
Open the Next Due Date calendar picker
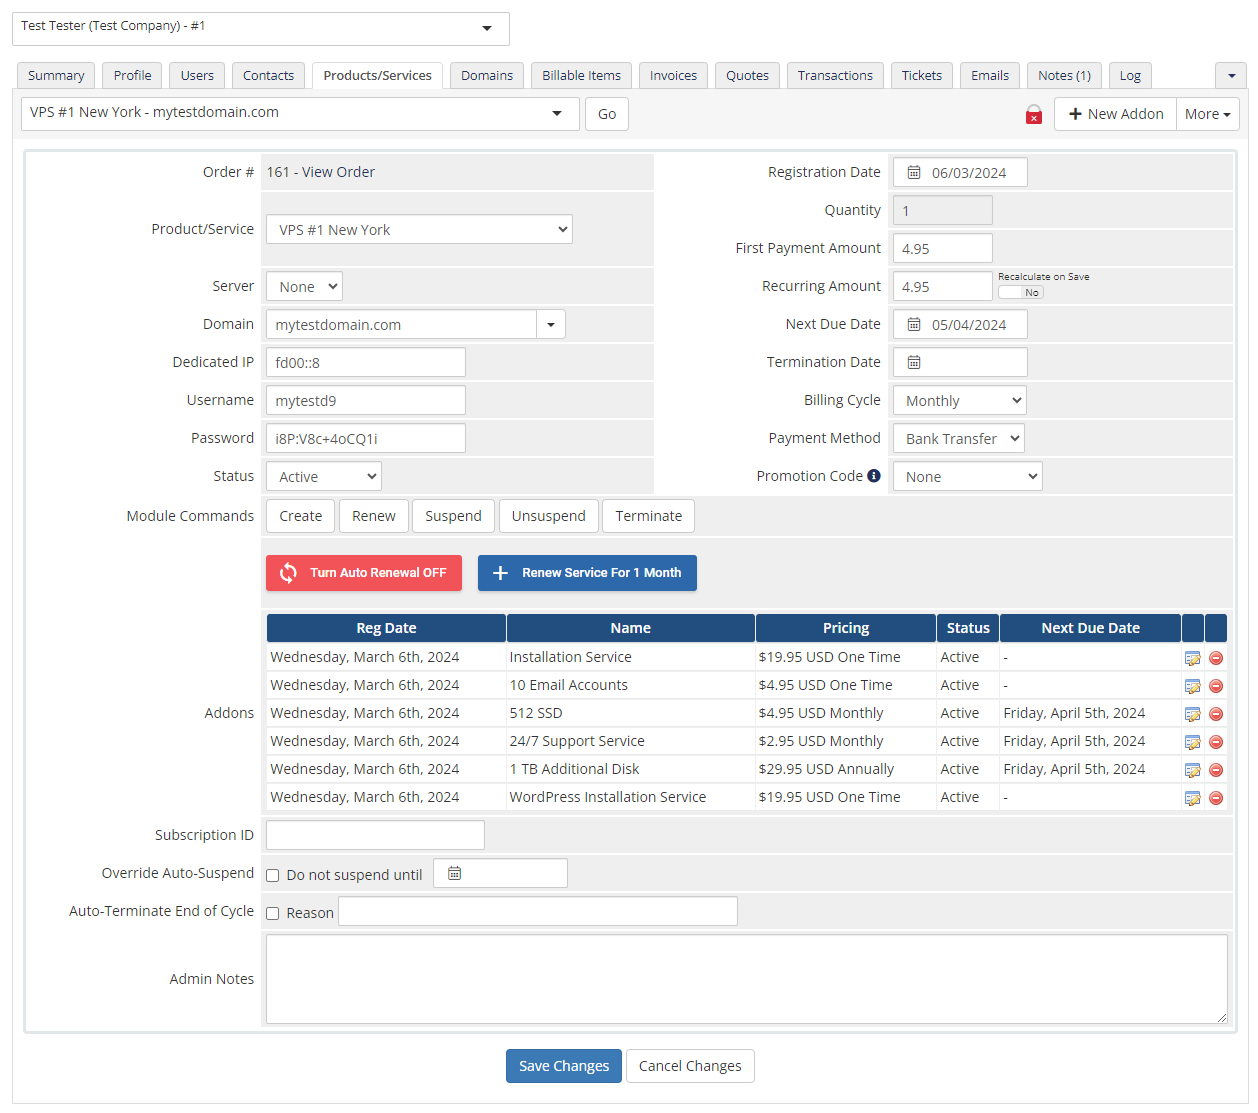point(913,324)
